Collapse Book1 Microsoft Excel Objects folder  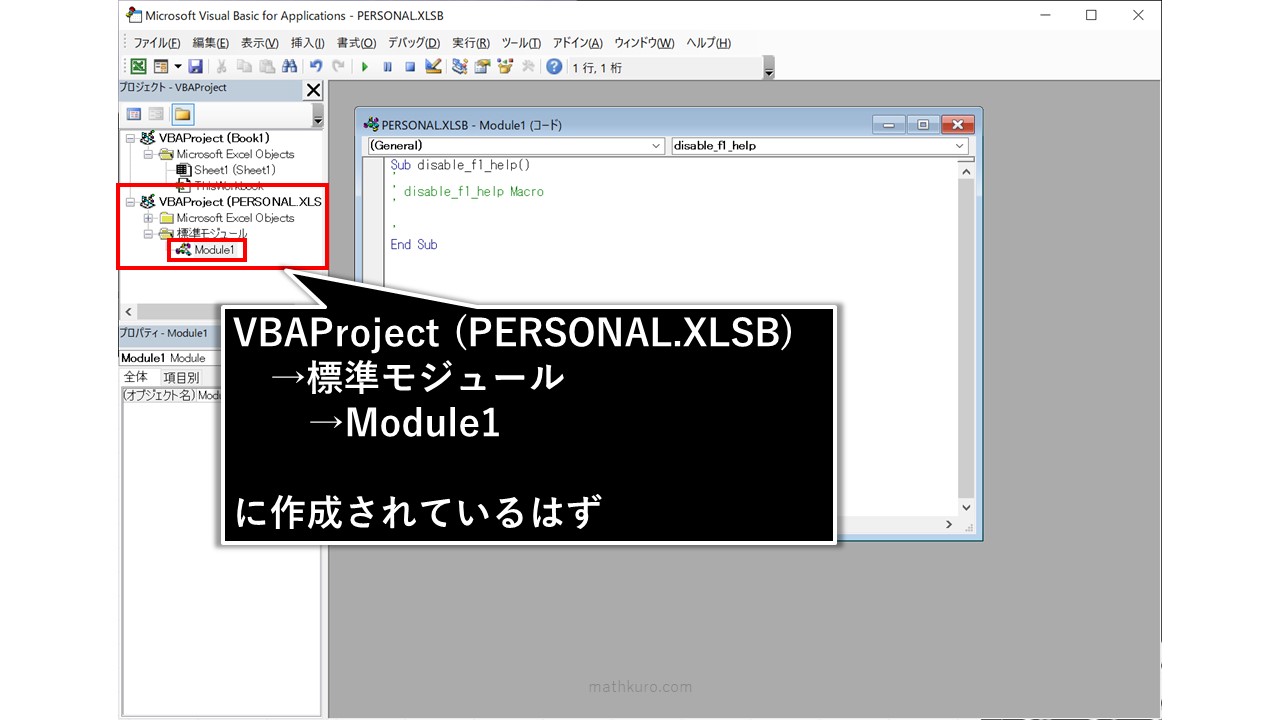click(x=147, y=154)
